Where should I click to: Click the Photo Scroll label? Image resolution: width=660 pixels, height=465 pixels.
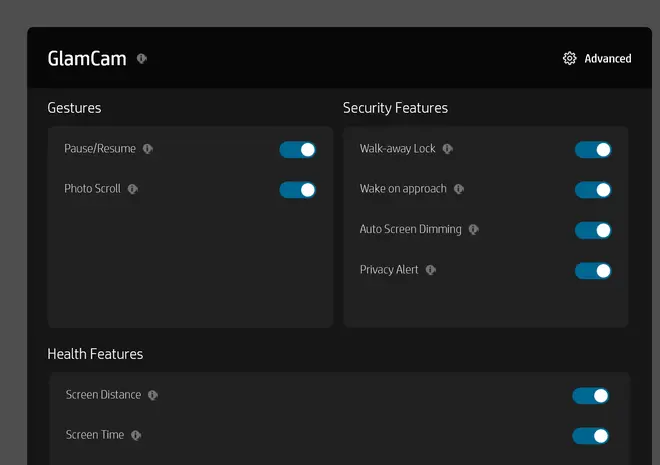pos(93,189)
